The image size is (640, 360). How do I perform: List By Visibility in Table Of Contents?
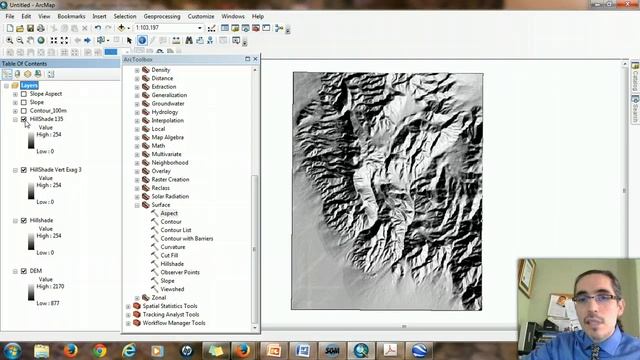click(x=27, y=74)
